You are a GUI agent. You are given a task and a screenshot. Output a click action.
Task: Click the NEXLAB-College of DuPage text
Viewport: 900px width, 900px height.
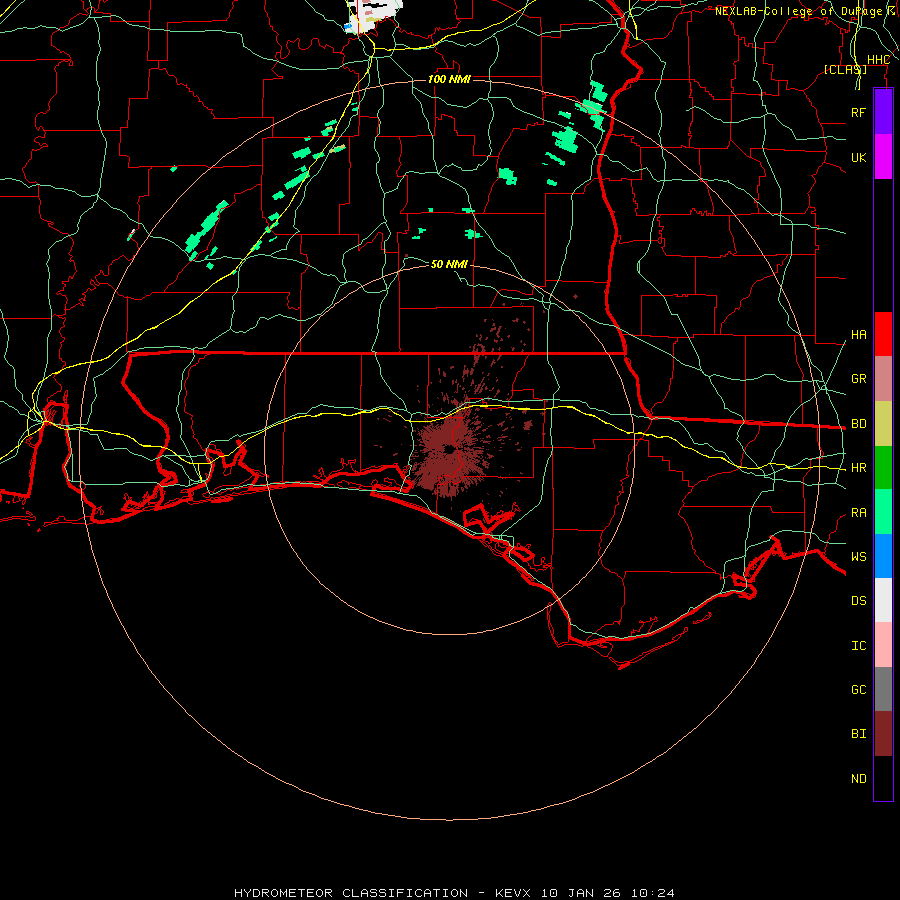798,11
